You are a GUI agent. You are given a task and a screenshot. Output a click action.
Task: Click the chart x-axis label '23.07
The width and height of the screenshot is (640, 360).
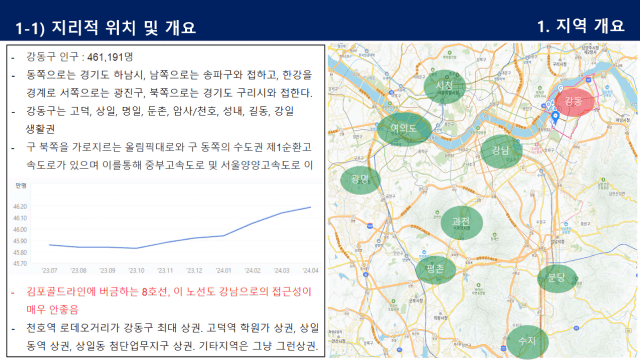pyautogui.click(x=49, y=271)
